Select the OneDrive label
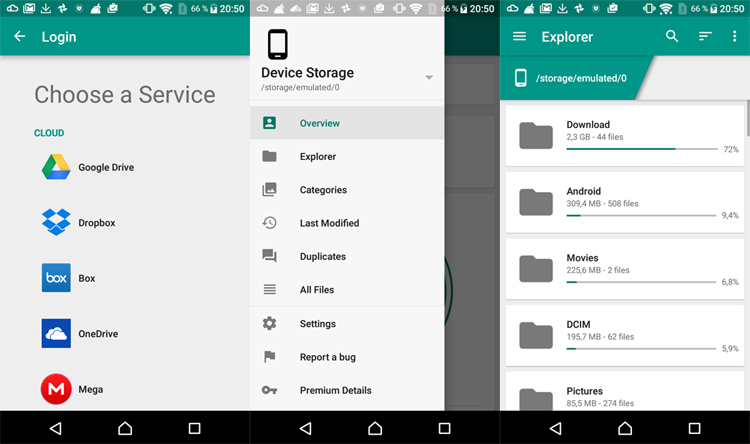750x444 pixels. [98, 334]
